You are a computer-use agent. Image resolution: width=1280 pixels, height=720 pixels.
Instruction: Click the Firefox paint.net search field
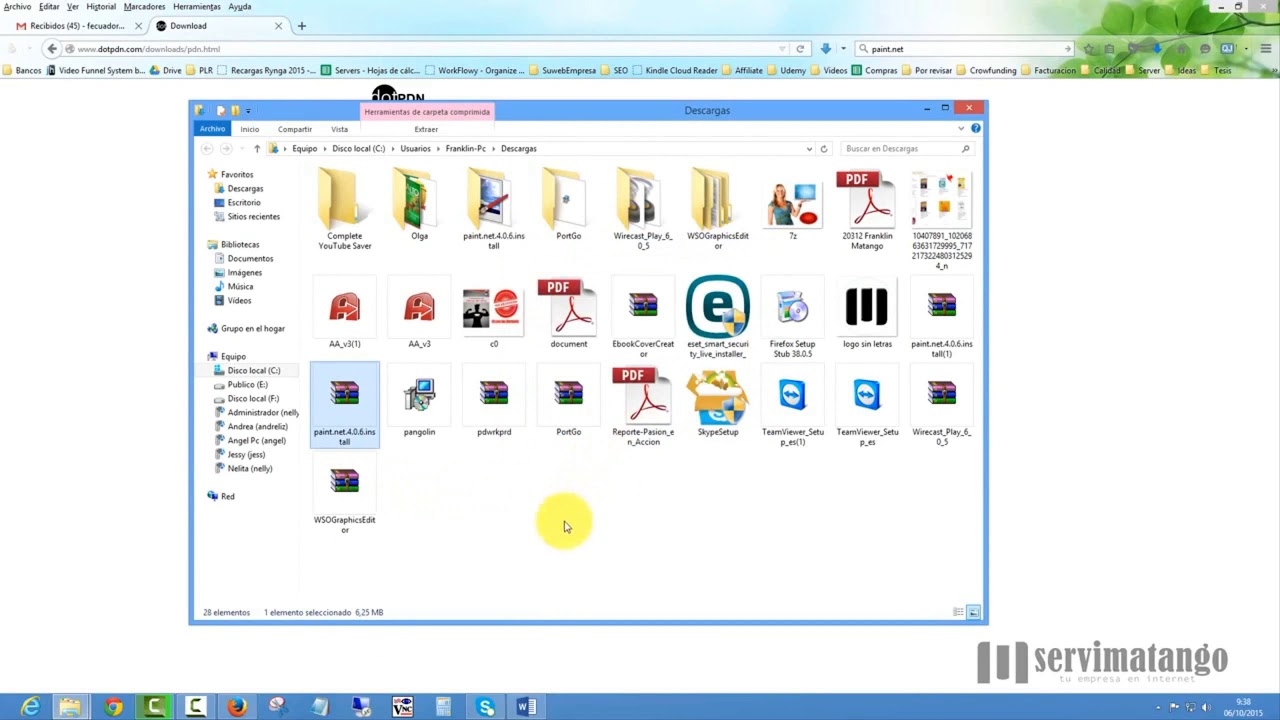pyautogui.click(x=965, y=48)
